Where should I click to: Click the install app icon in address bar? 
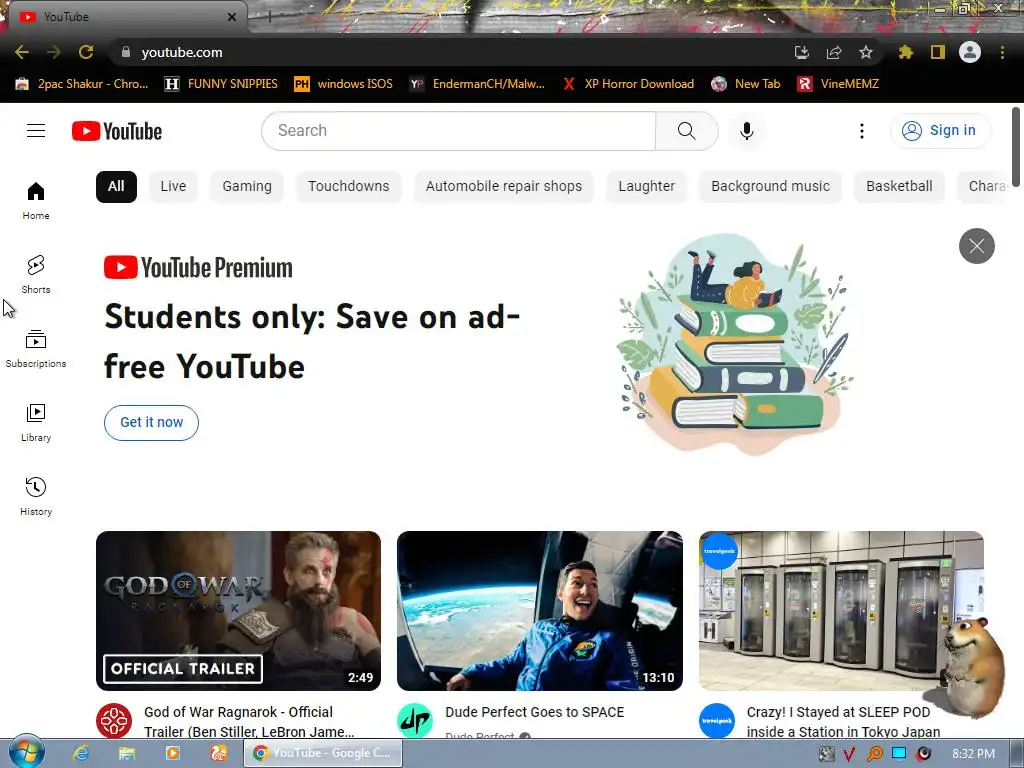point(802,52)
